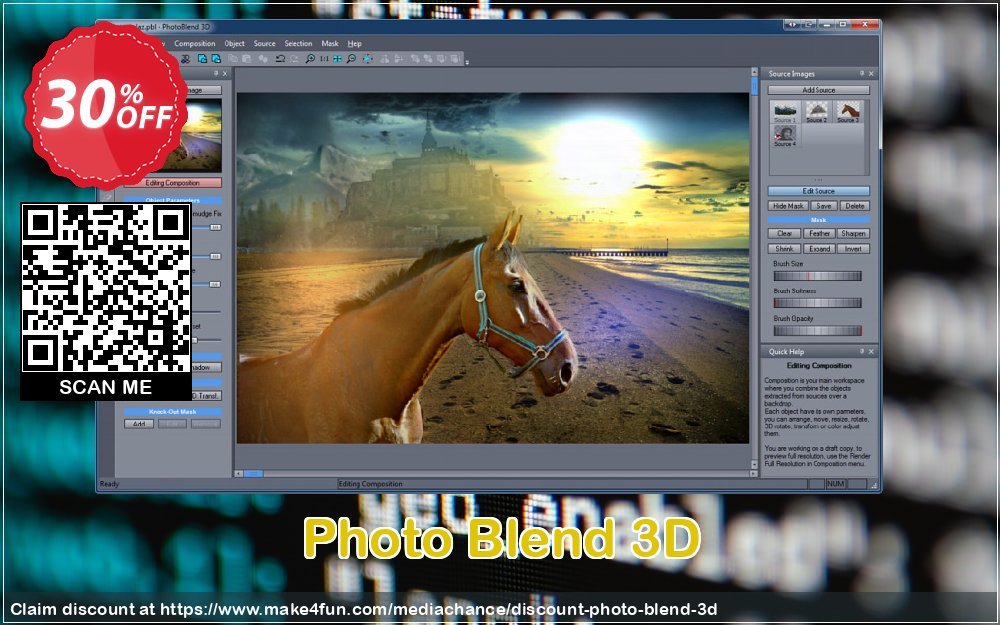Open the Selection menu
Viewport: 1000px width, 625px height.
pyautogui.click(x=298, y=43)
